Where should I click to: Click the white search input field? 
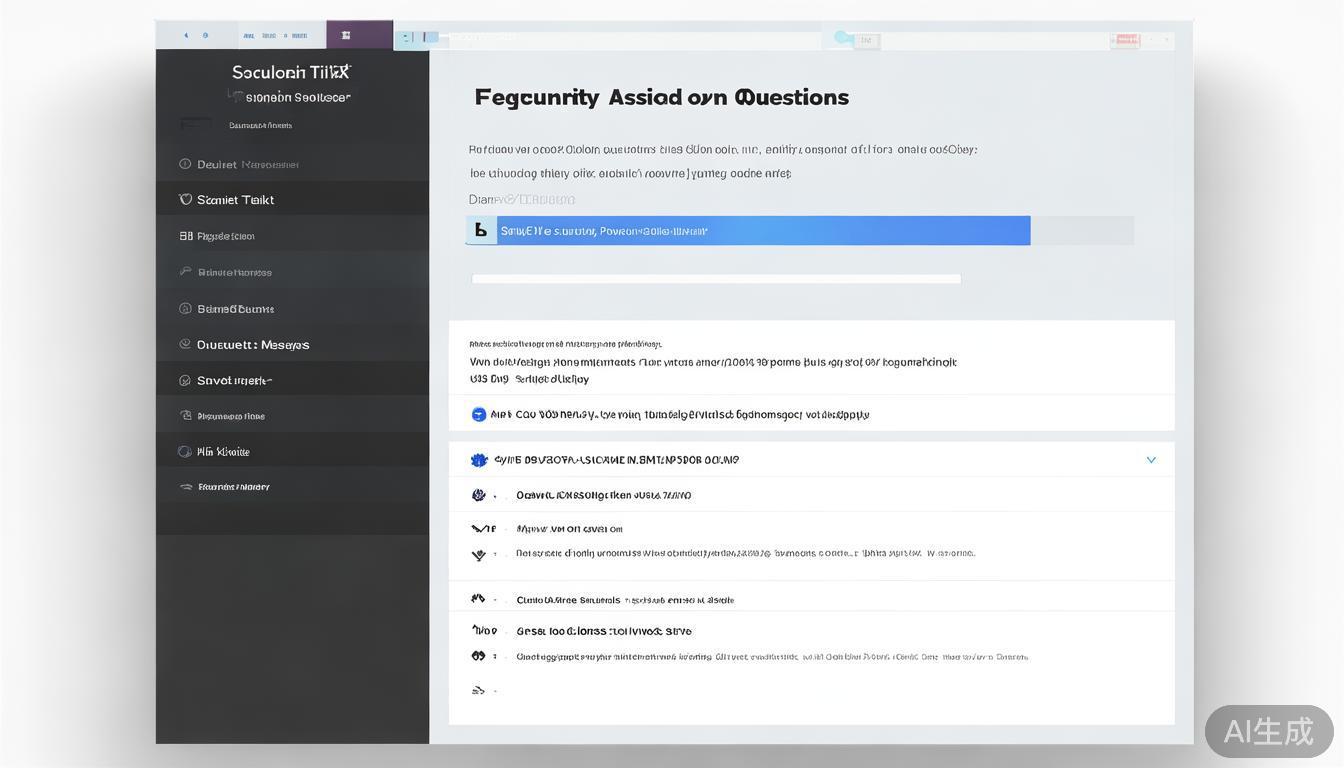click(x=716, y=279)
